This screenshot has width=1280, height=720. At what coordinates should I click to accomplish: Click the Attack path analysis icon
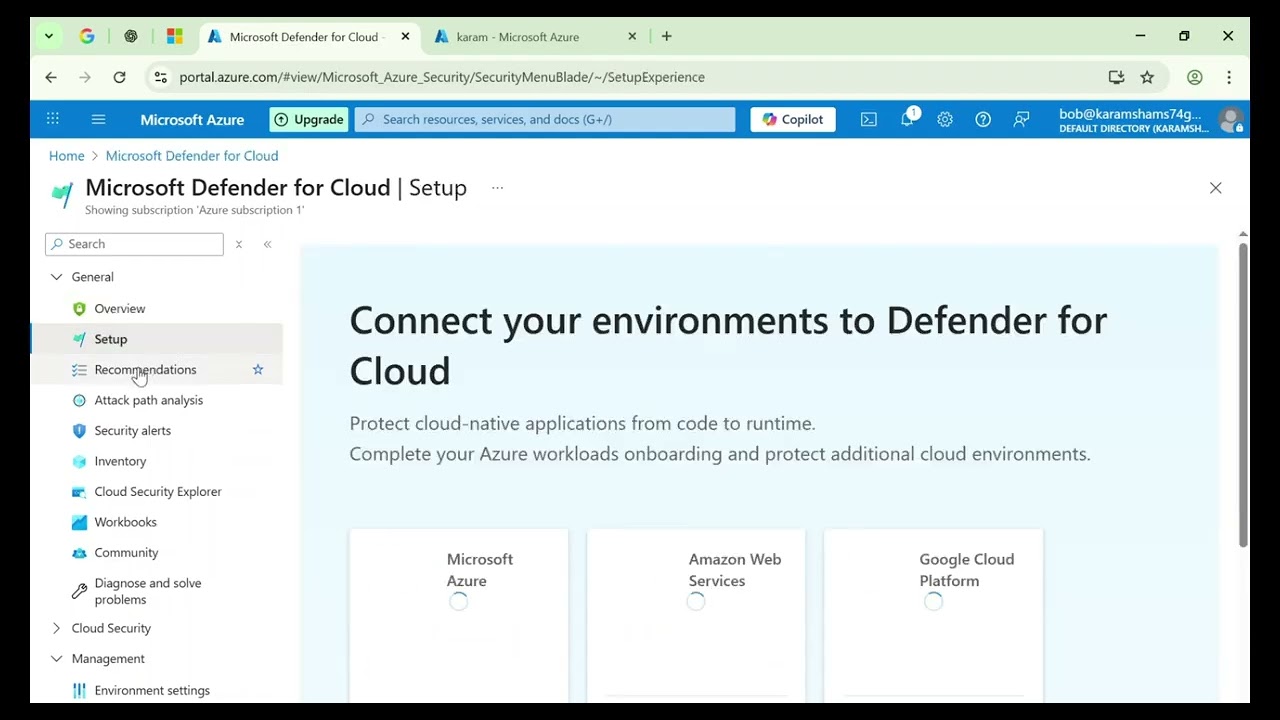coord(79,400)
